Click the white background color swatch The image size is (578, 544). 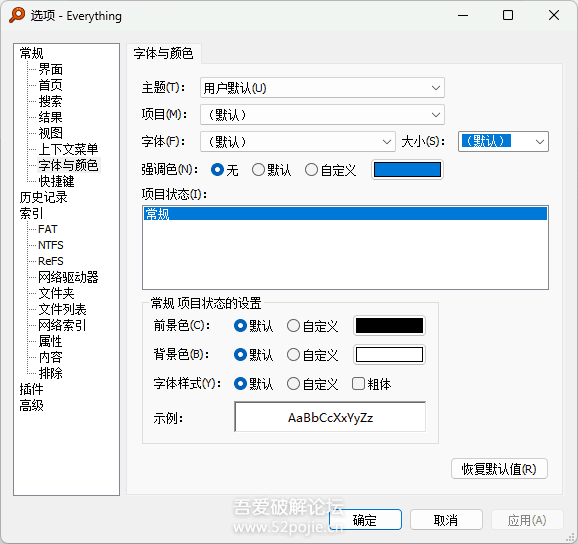[x=389, y=355]
